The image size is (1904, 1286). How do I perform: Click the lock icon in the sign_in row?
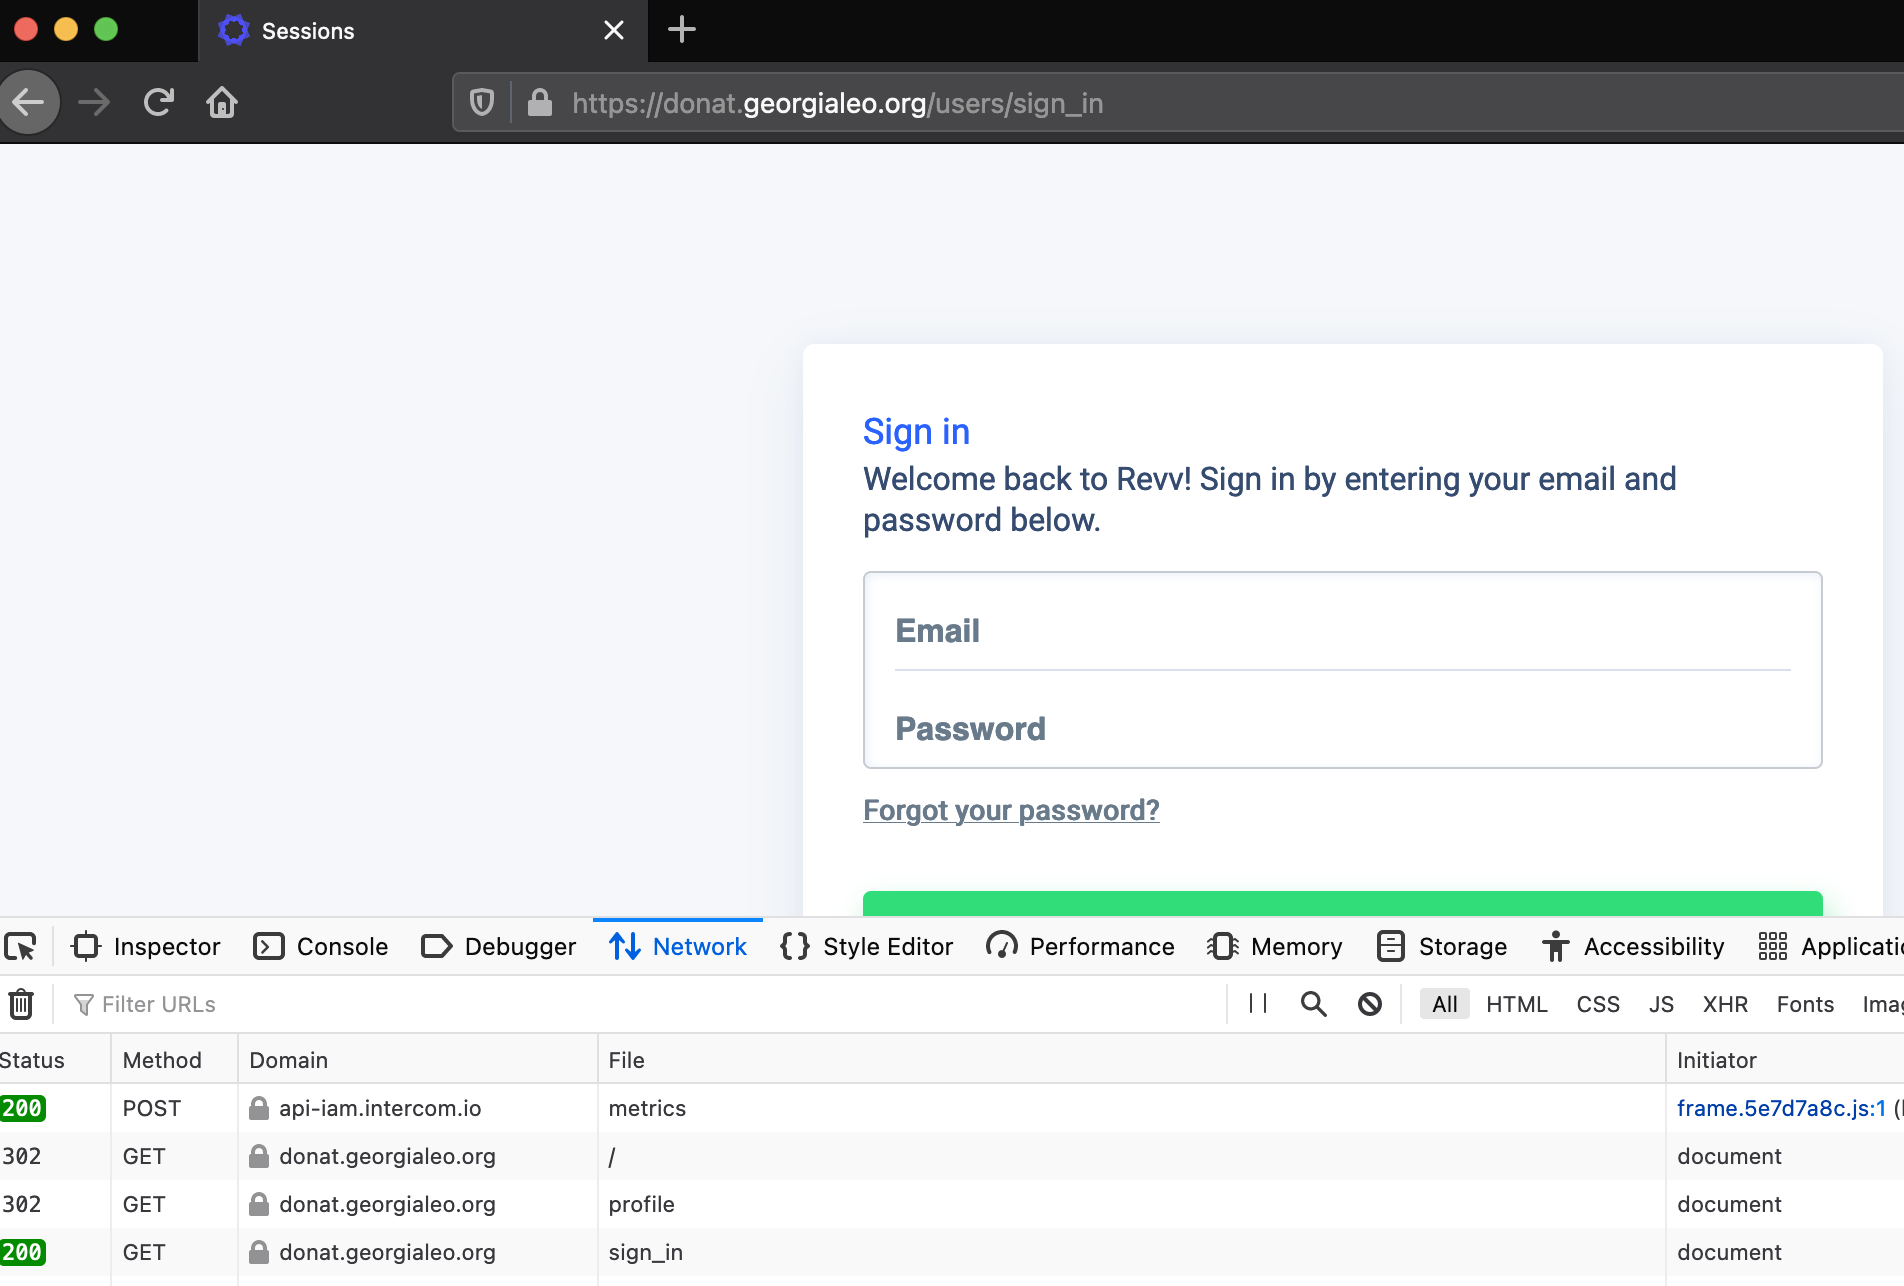(259, 1252)
